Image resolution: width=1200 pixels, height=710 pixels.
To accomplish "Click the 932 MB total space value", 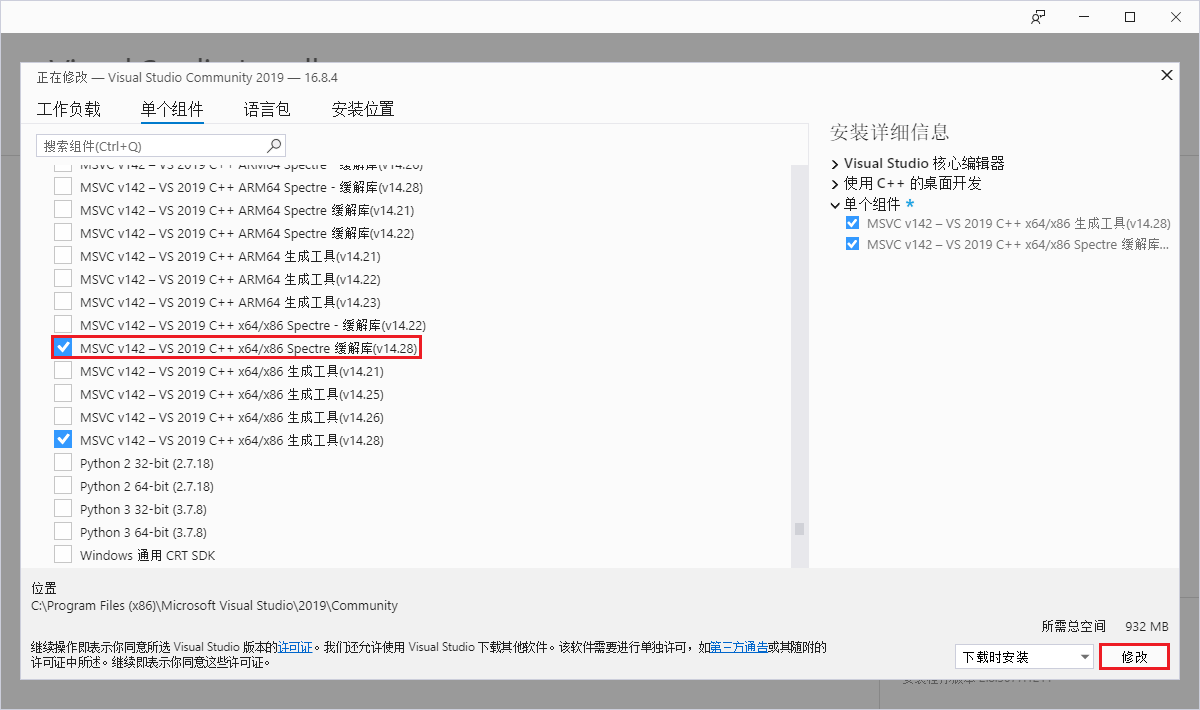I will [x=1147, y=626].
